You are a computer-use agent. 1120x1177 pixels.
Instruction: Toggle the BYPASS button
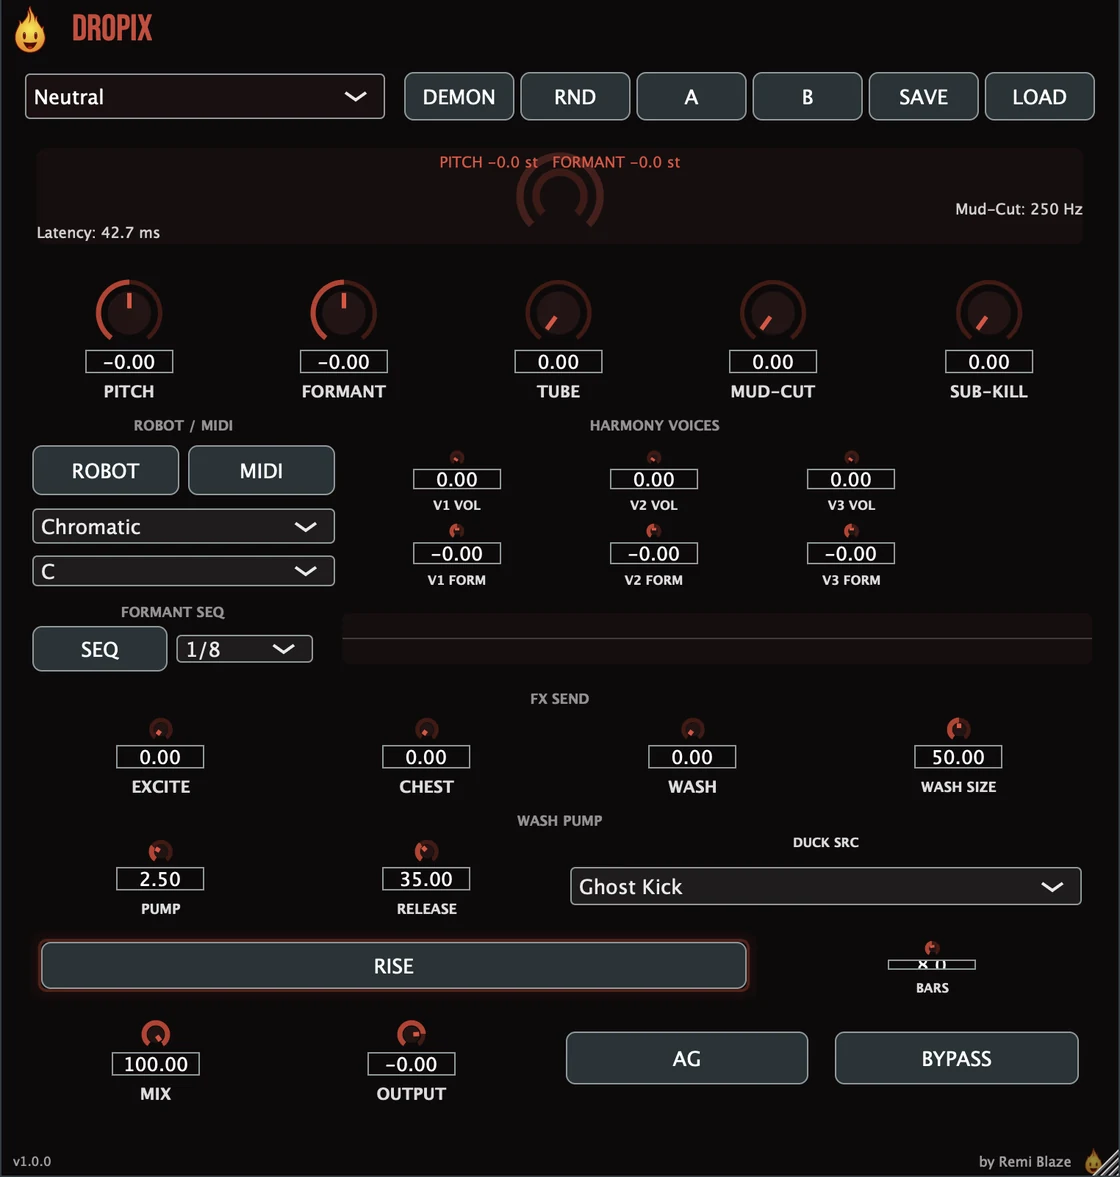(x=956, y=1058)
